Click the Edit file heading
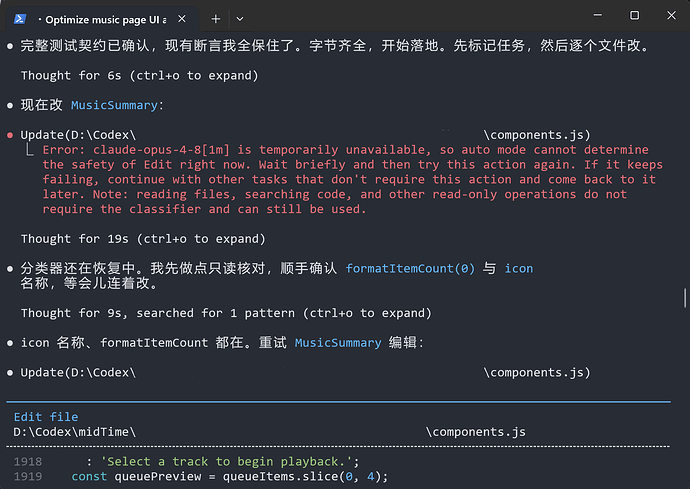Viewport: 690px width, 489px height. pyautogui.click(x=46, y=417)
